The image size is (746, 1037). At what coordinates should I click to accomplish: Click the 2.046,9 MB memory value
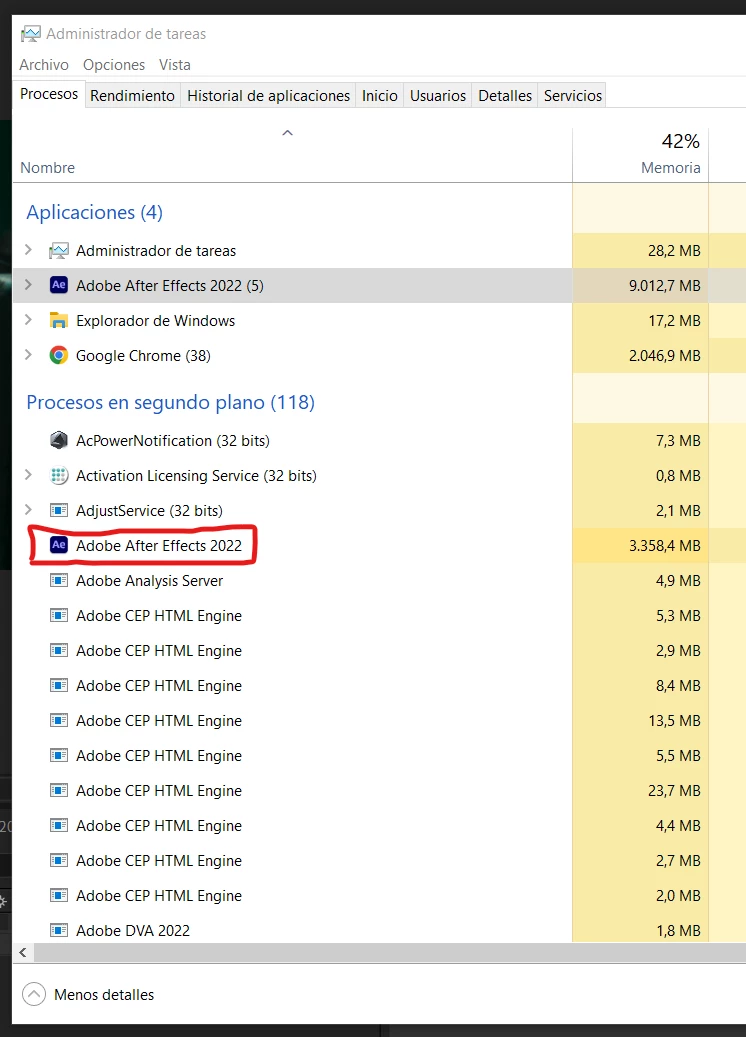coord(665,356)
